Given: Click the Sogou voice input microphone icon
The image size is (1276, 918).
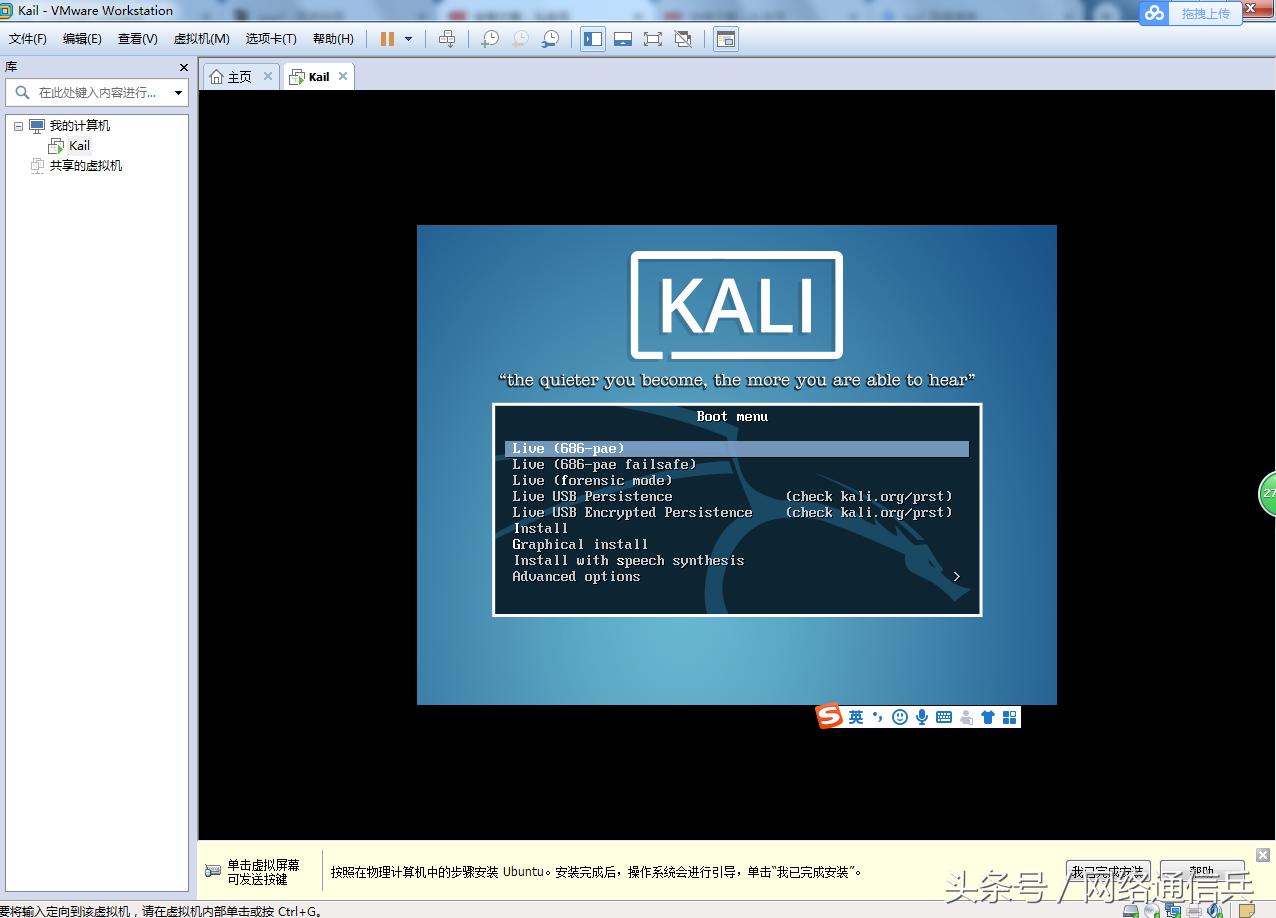Looking at the screenshot, I should click(x=922, y=717).
